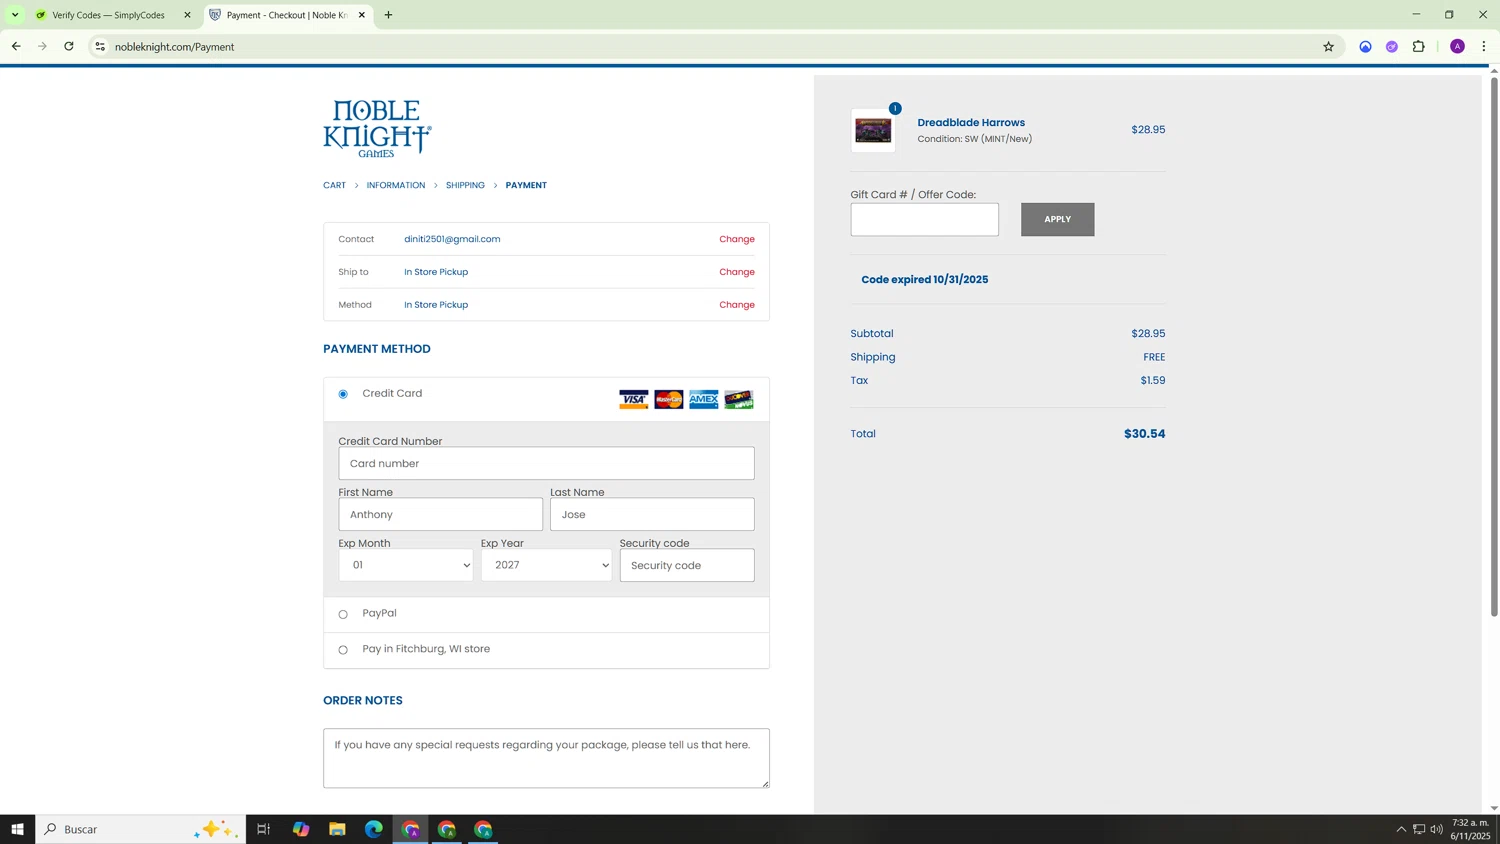Change the shipping Method

737,305
